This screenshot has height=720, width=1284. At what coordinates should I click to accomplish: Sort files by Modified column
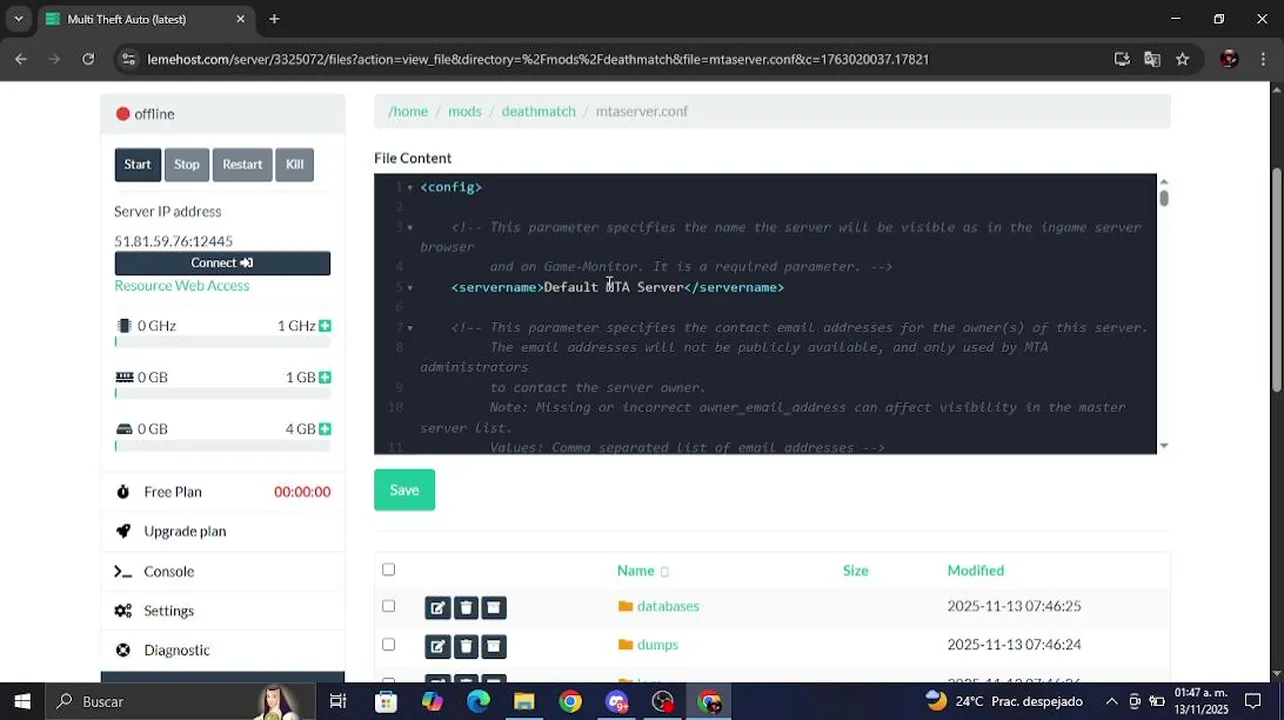(x=976, y=570)
